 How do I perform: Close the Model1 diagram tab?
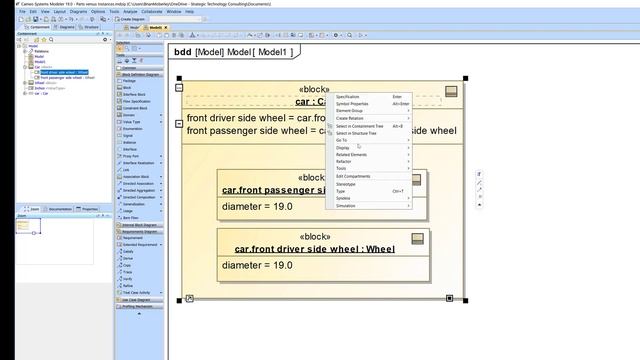[166, 28]
